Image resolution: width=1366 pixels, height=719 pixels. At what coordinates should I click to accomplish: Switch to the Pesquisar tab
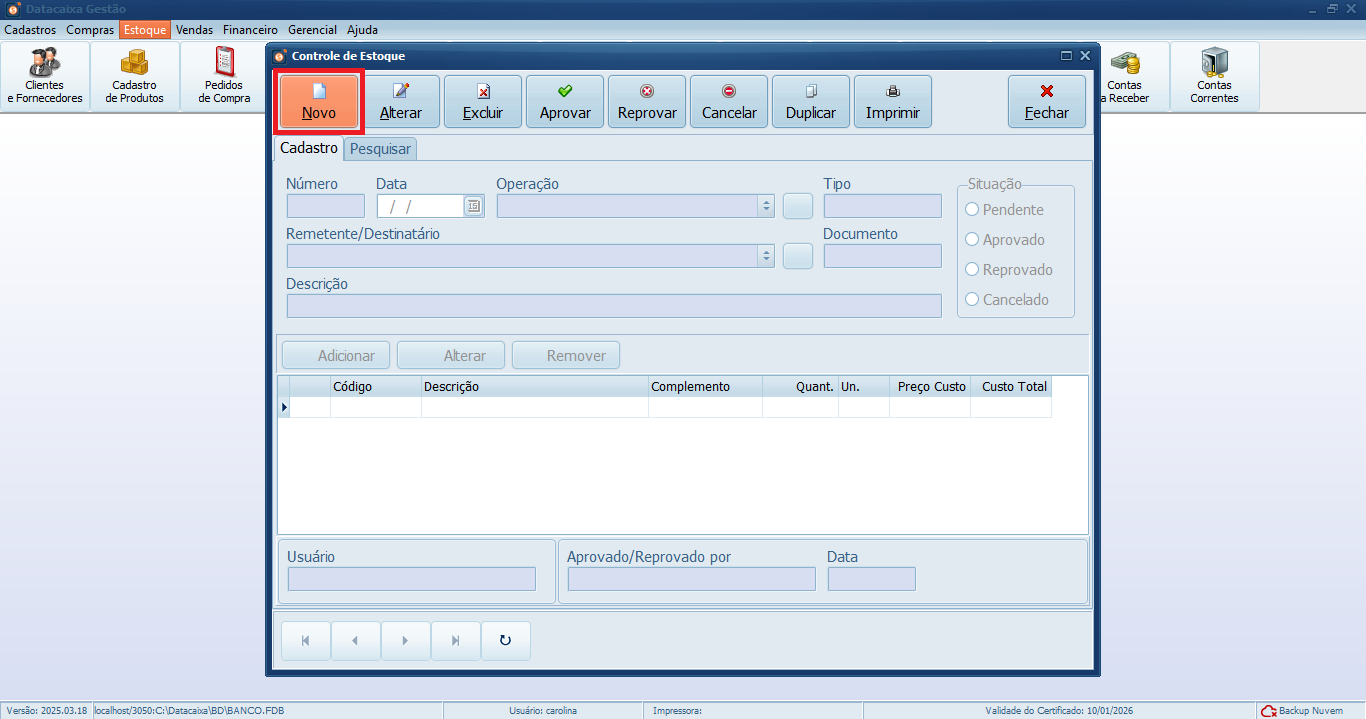point(380,149)
